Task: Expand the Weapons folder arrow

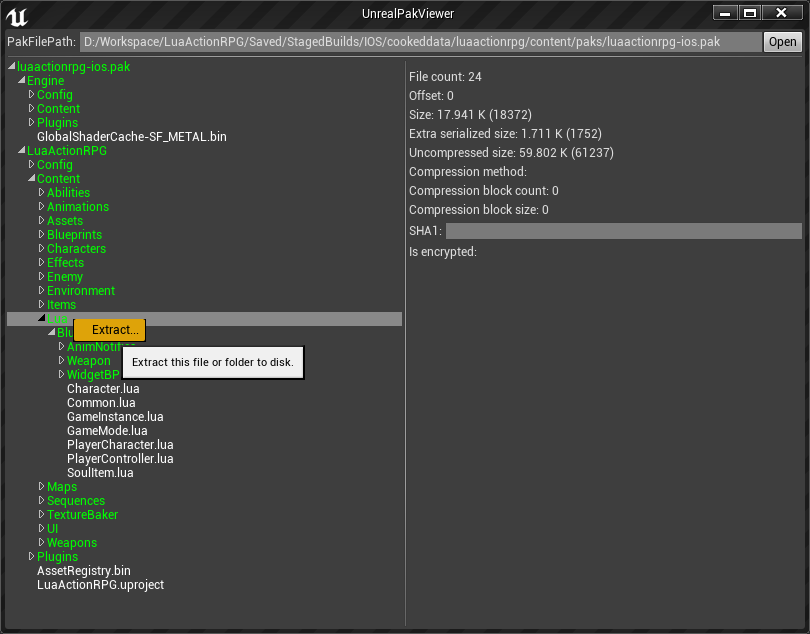Action: click(x=42, y=542)
